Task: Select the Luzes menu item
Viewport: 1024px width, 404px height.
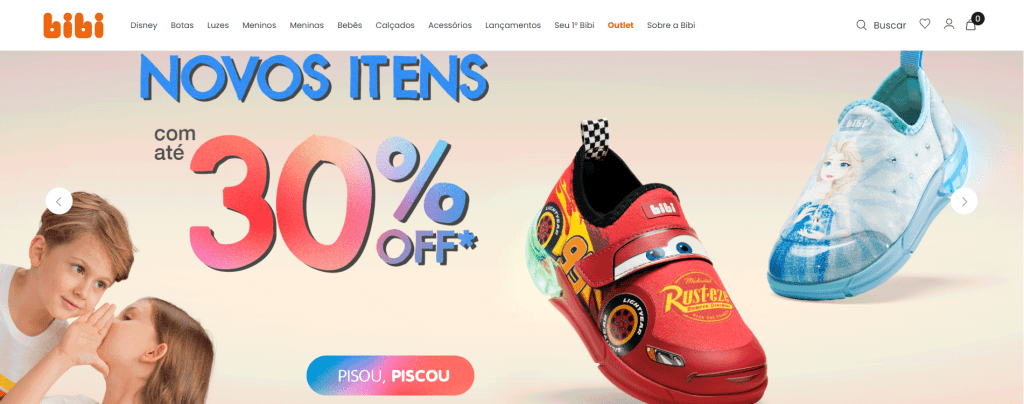Action: click(x=218, y=25)
